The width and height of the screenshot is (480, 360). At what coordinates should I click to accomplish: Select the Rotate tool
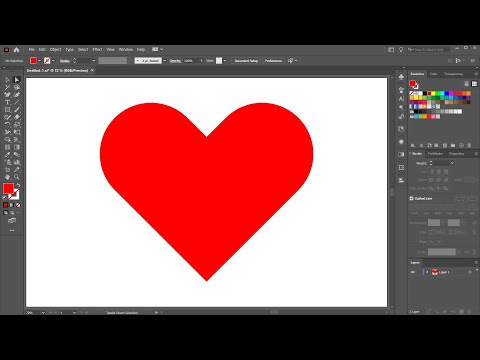tap(7, 125)
